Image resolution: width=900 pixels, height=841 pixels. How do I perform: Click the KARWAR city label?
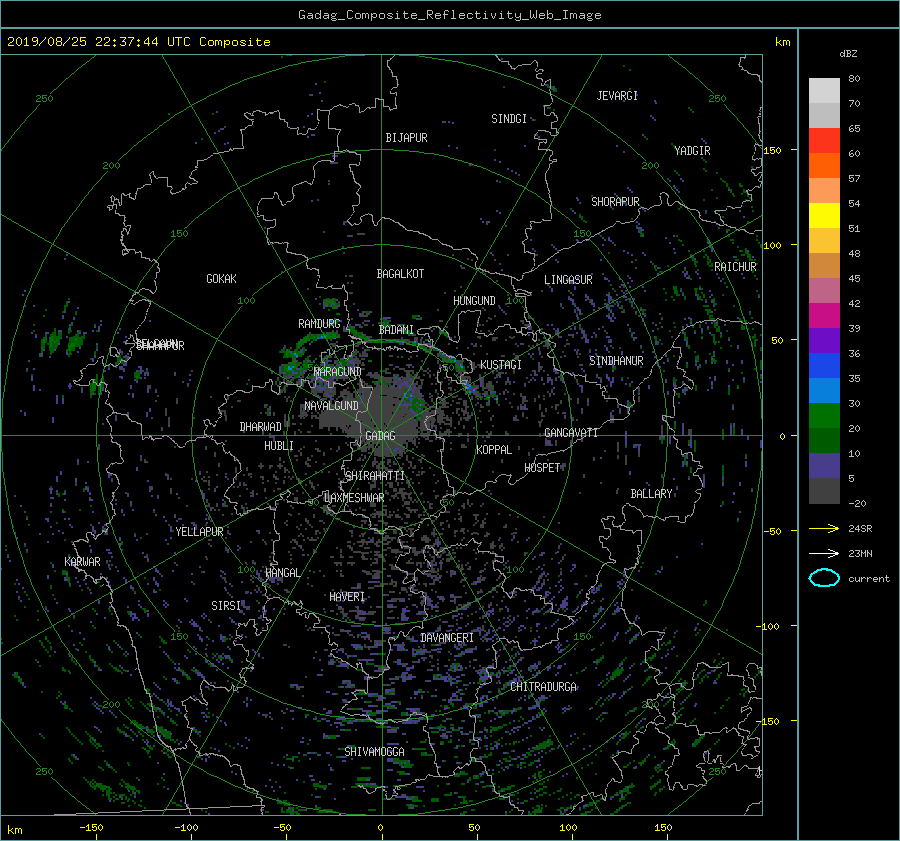(82, 562)
